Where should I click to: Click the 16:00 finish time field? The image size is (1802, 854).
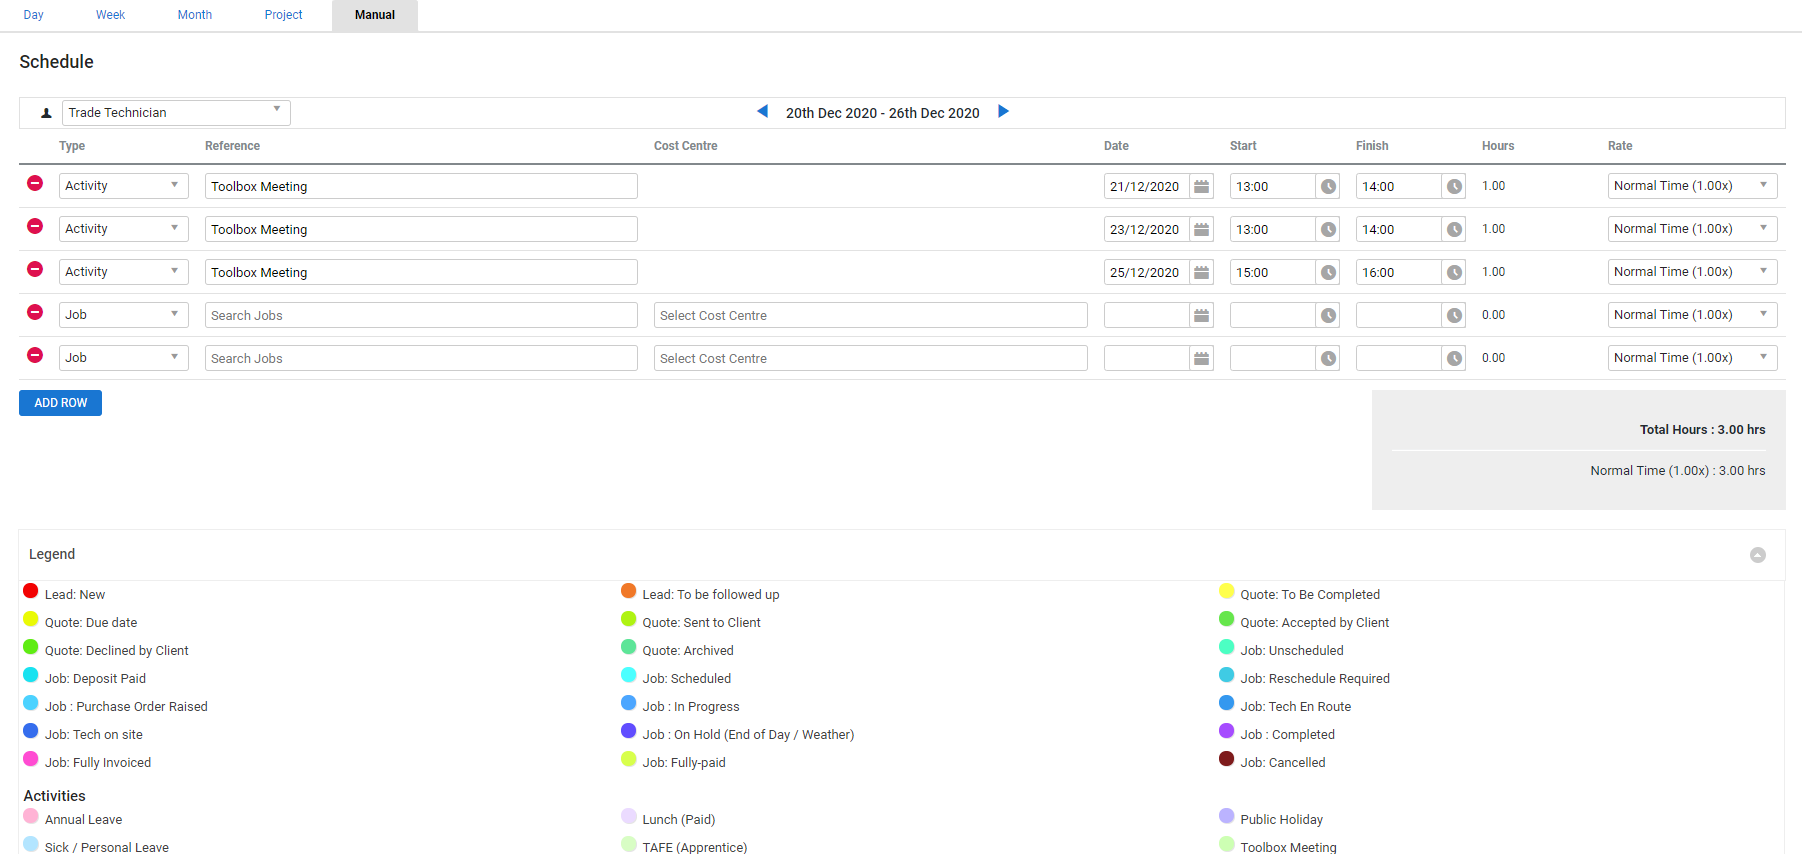[1398, 272]
